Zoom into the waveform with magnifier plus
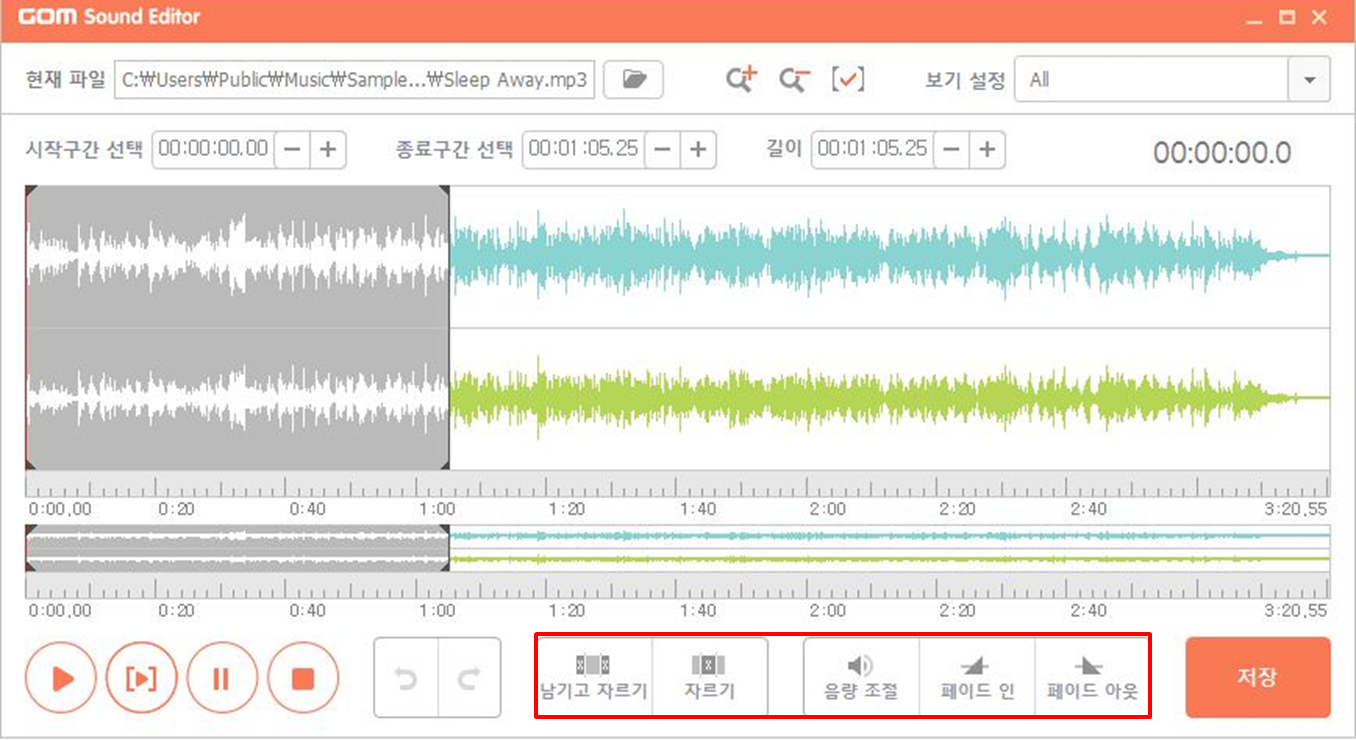1356x740 pixels. 741,79
